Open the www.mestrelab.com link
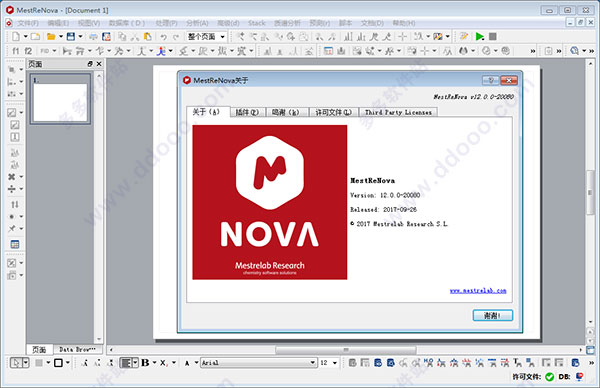This screenshot has width=600, height=388. [x=478, y=291]
